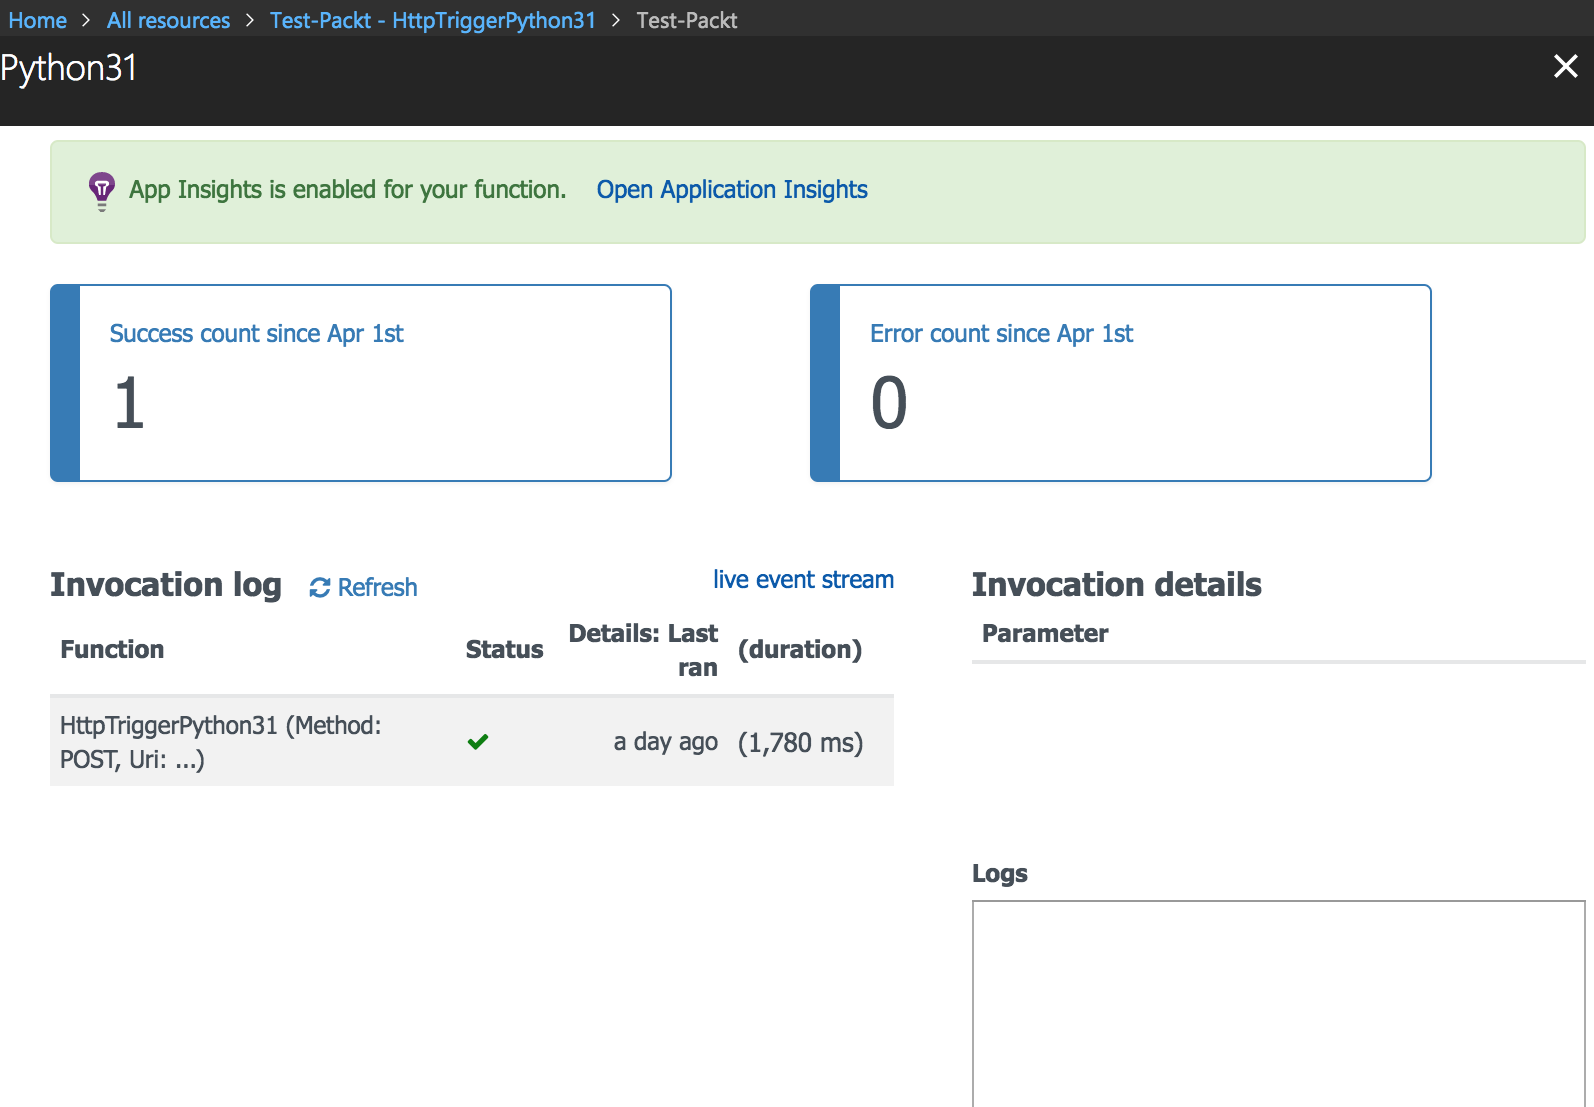Click the Refresh icon in Invocation log

[x=320, y=588]
